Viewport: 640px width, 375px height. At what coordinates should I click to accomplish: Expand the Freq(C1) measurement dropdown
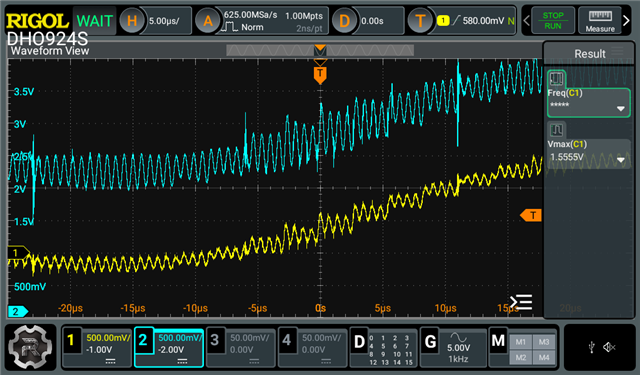click(x=620, y=109)
